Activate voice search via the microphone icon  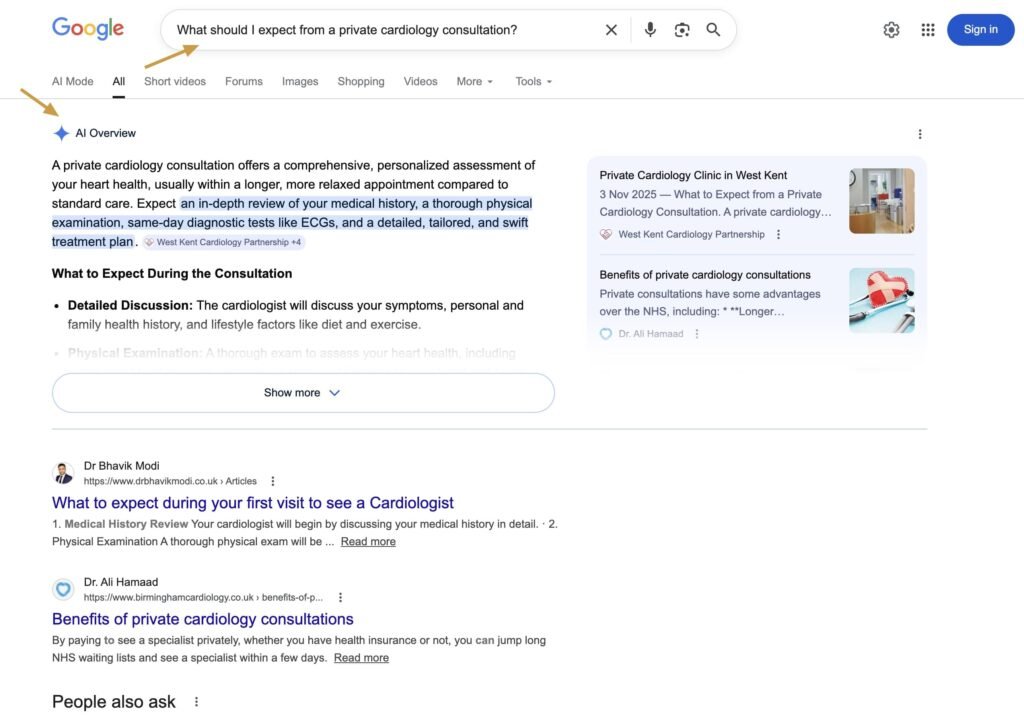click(x=649, y=29)
